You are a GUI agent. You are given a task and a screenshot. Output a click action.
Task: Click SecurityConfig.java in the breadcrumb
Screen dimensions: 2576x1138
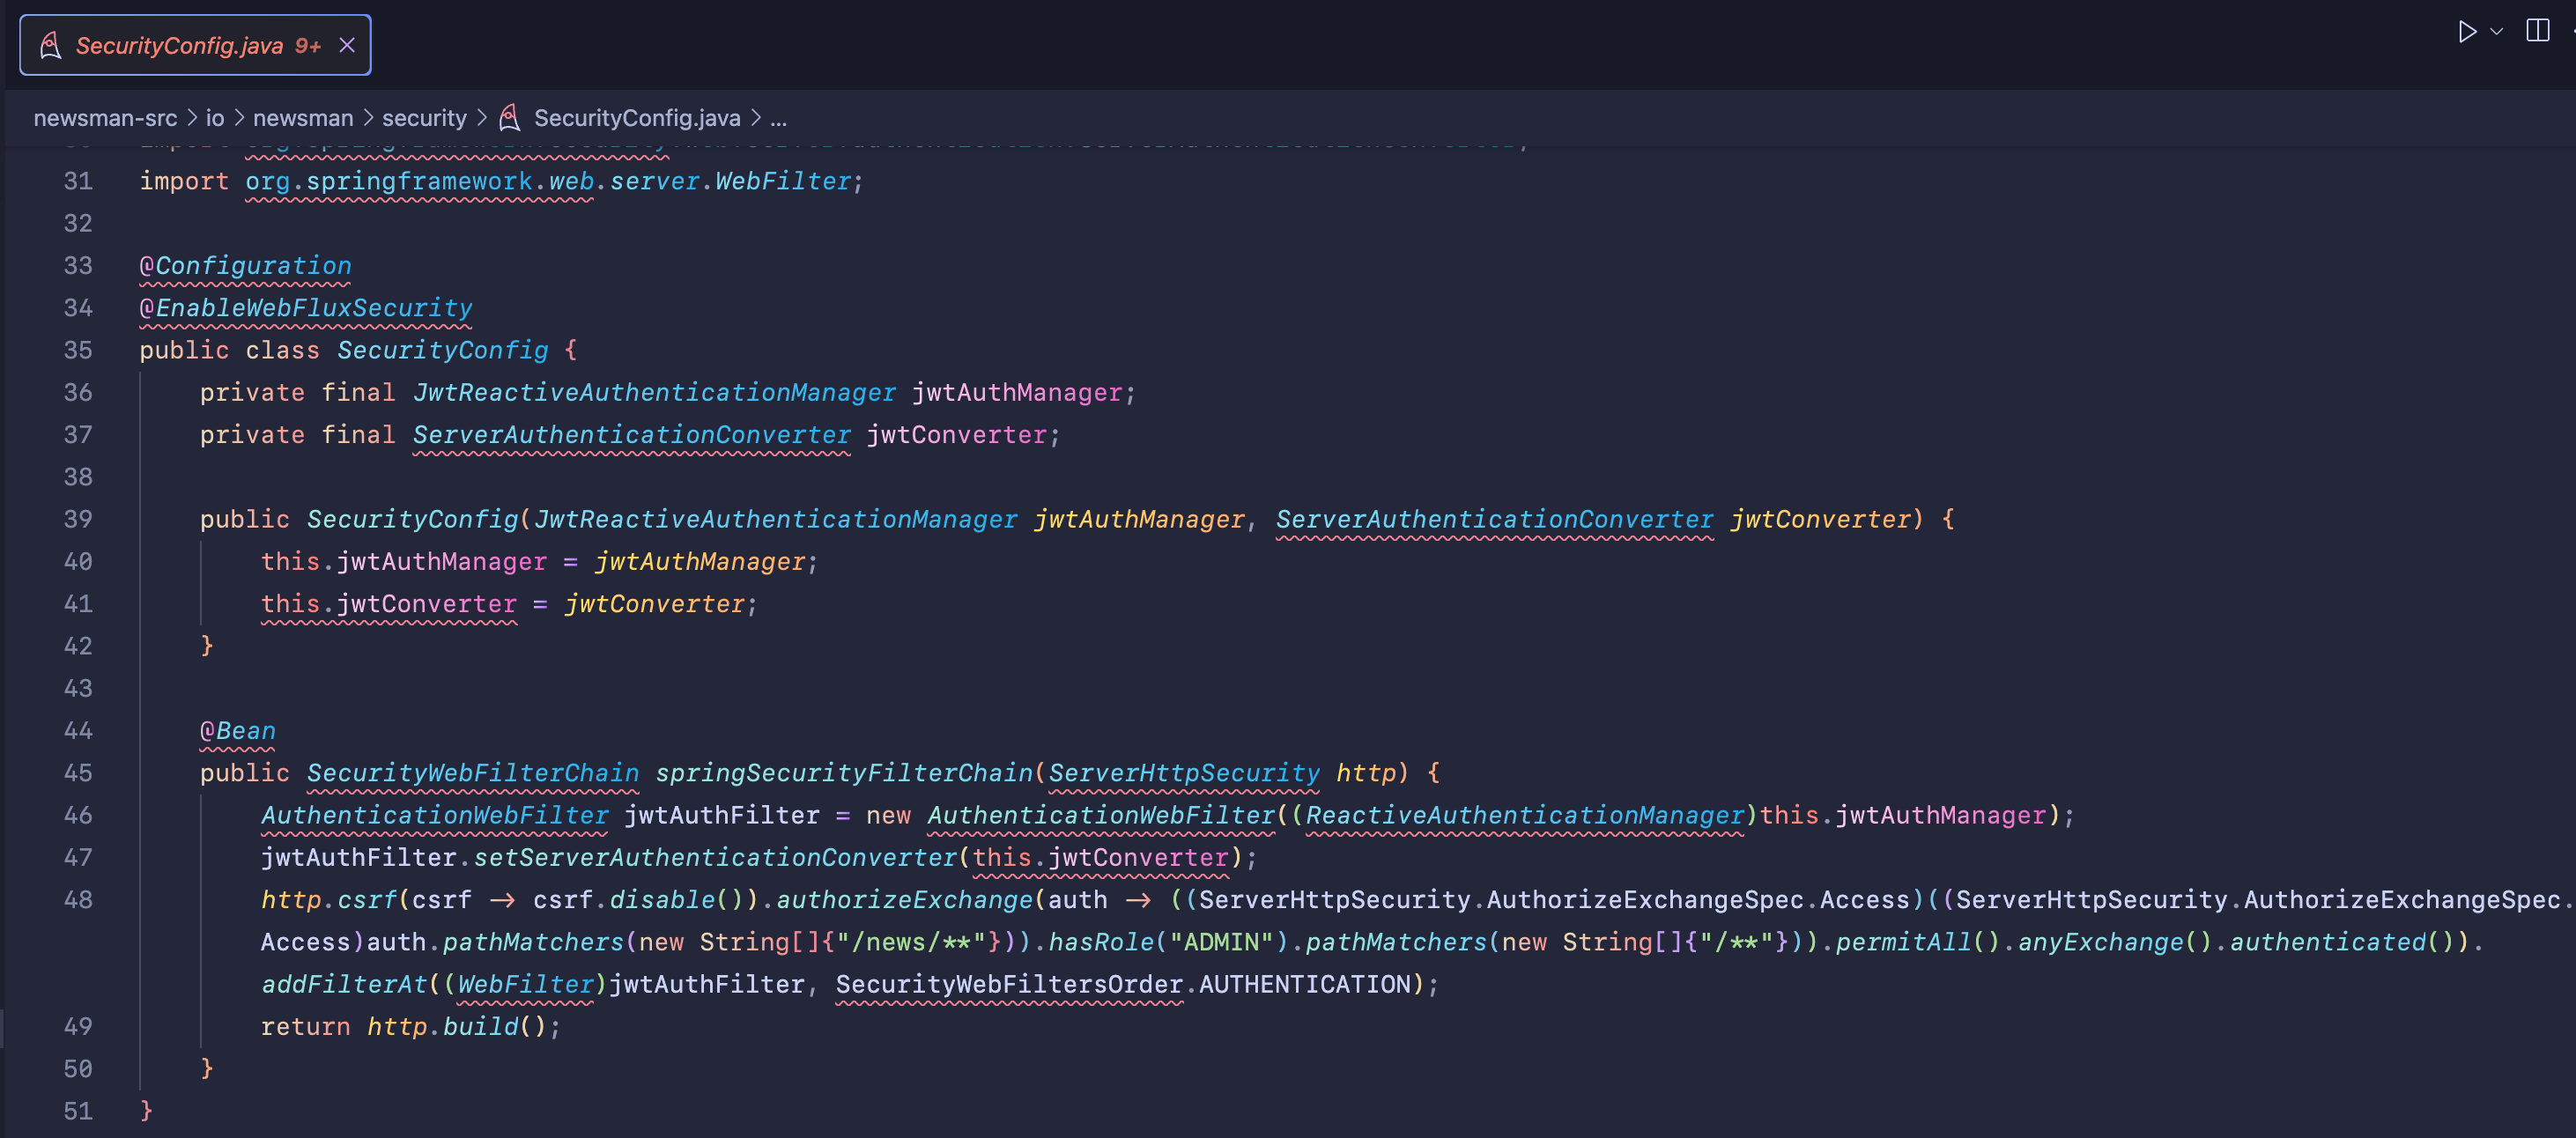click(x=637, y=118)
